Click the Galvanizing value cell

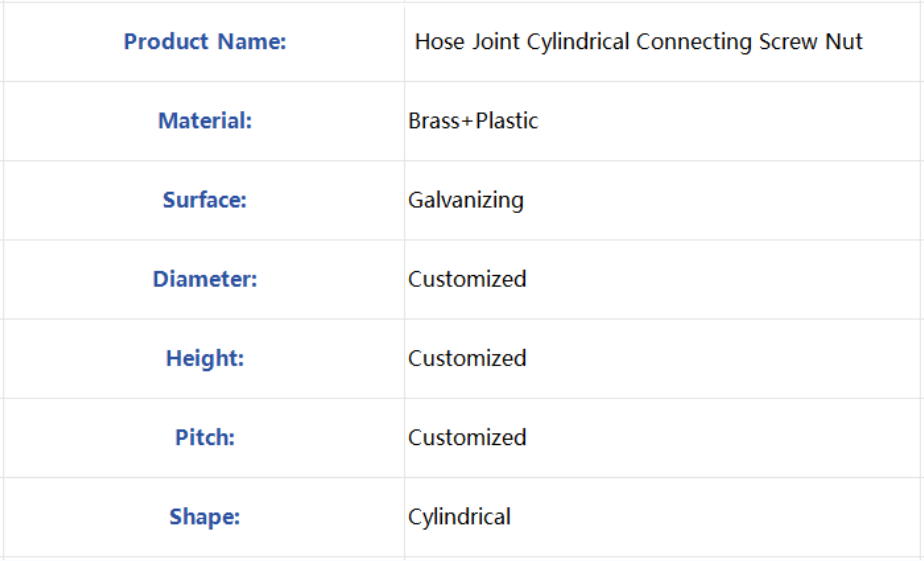click(x=664, y=200)
